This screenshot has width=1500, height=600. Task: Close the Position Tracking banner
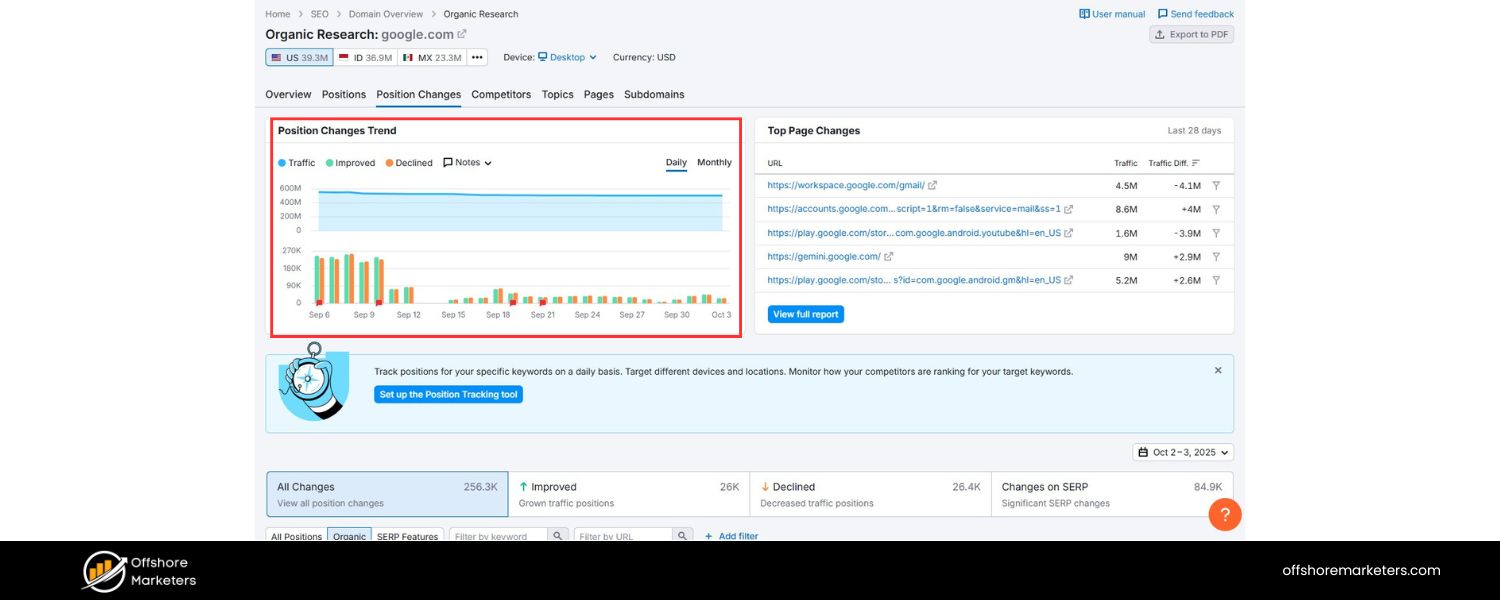[x=1218, y=370]
